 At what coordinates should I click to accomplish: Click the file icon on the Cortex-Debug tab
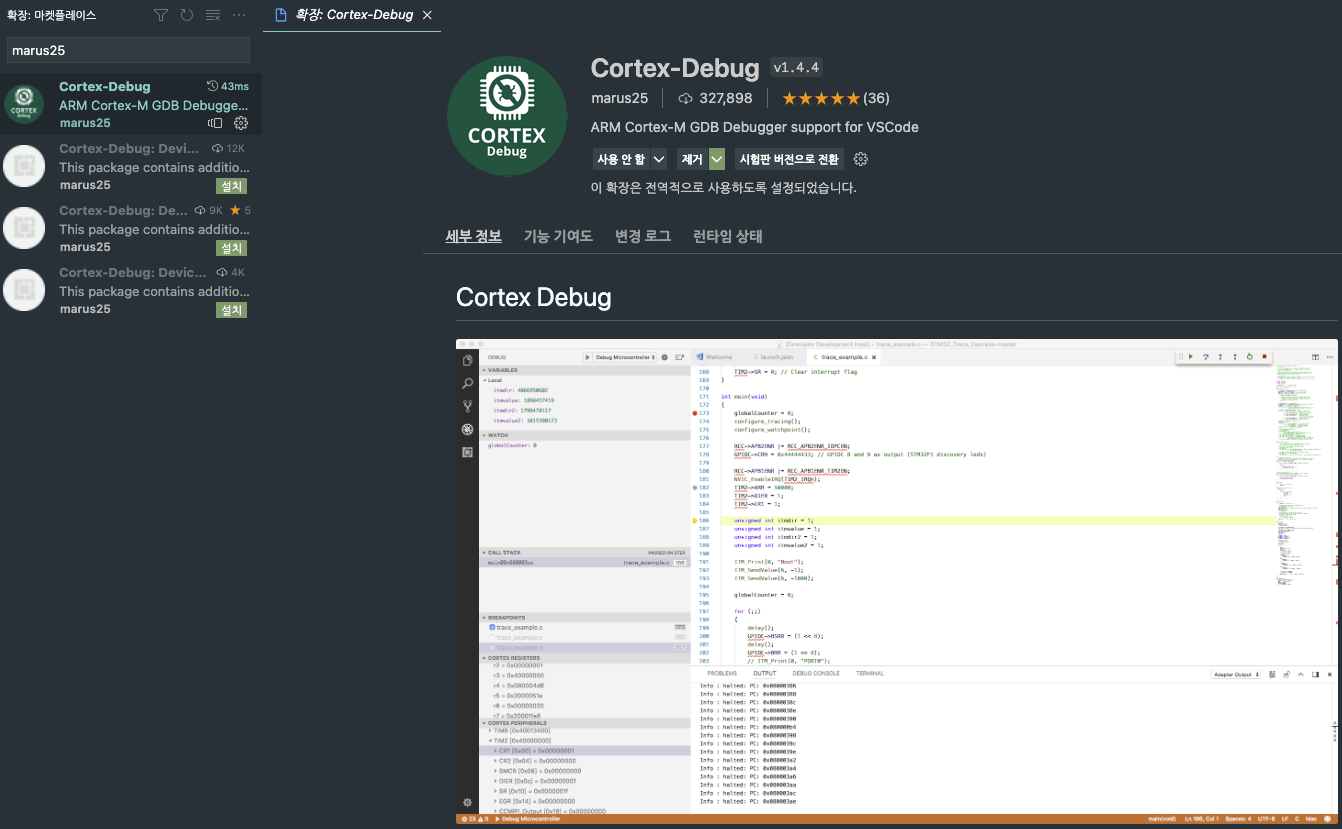(x=280, y=15)
